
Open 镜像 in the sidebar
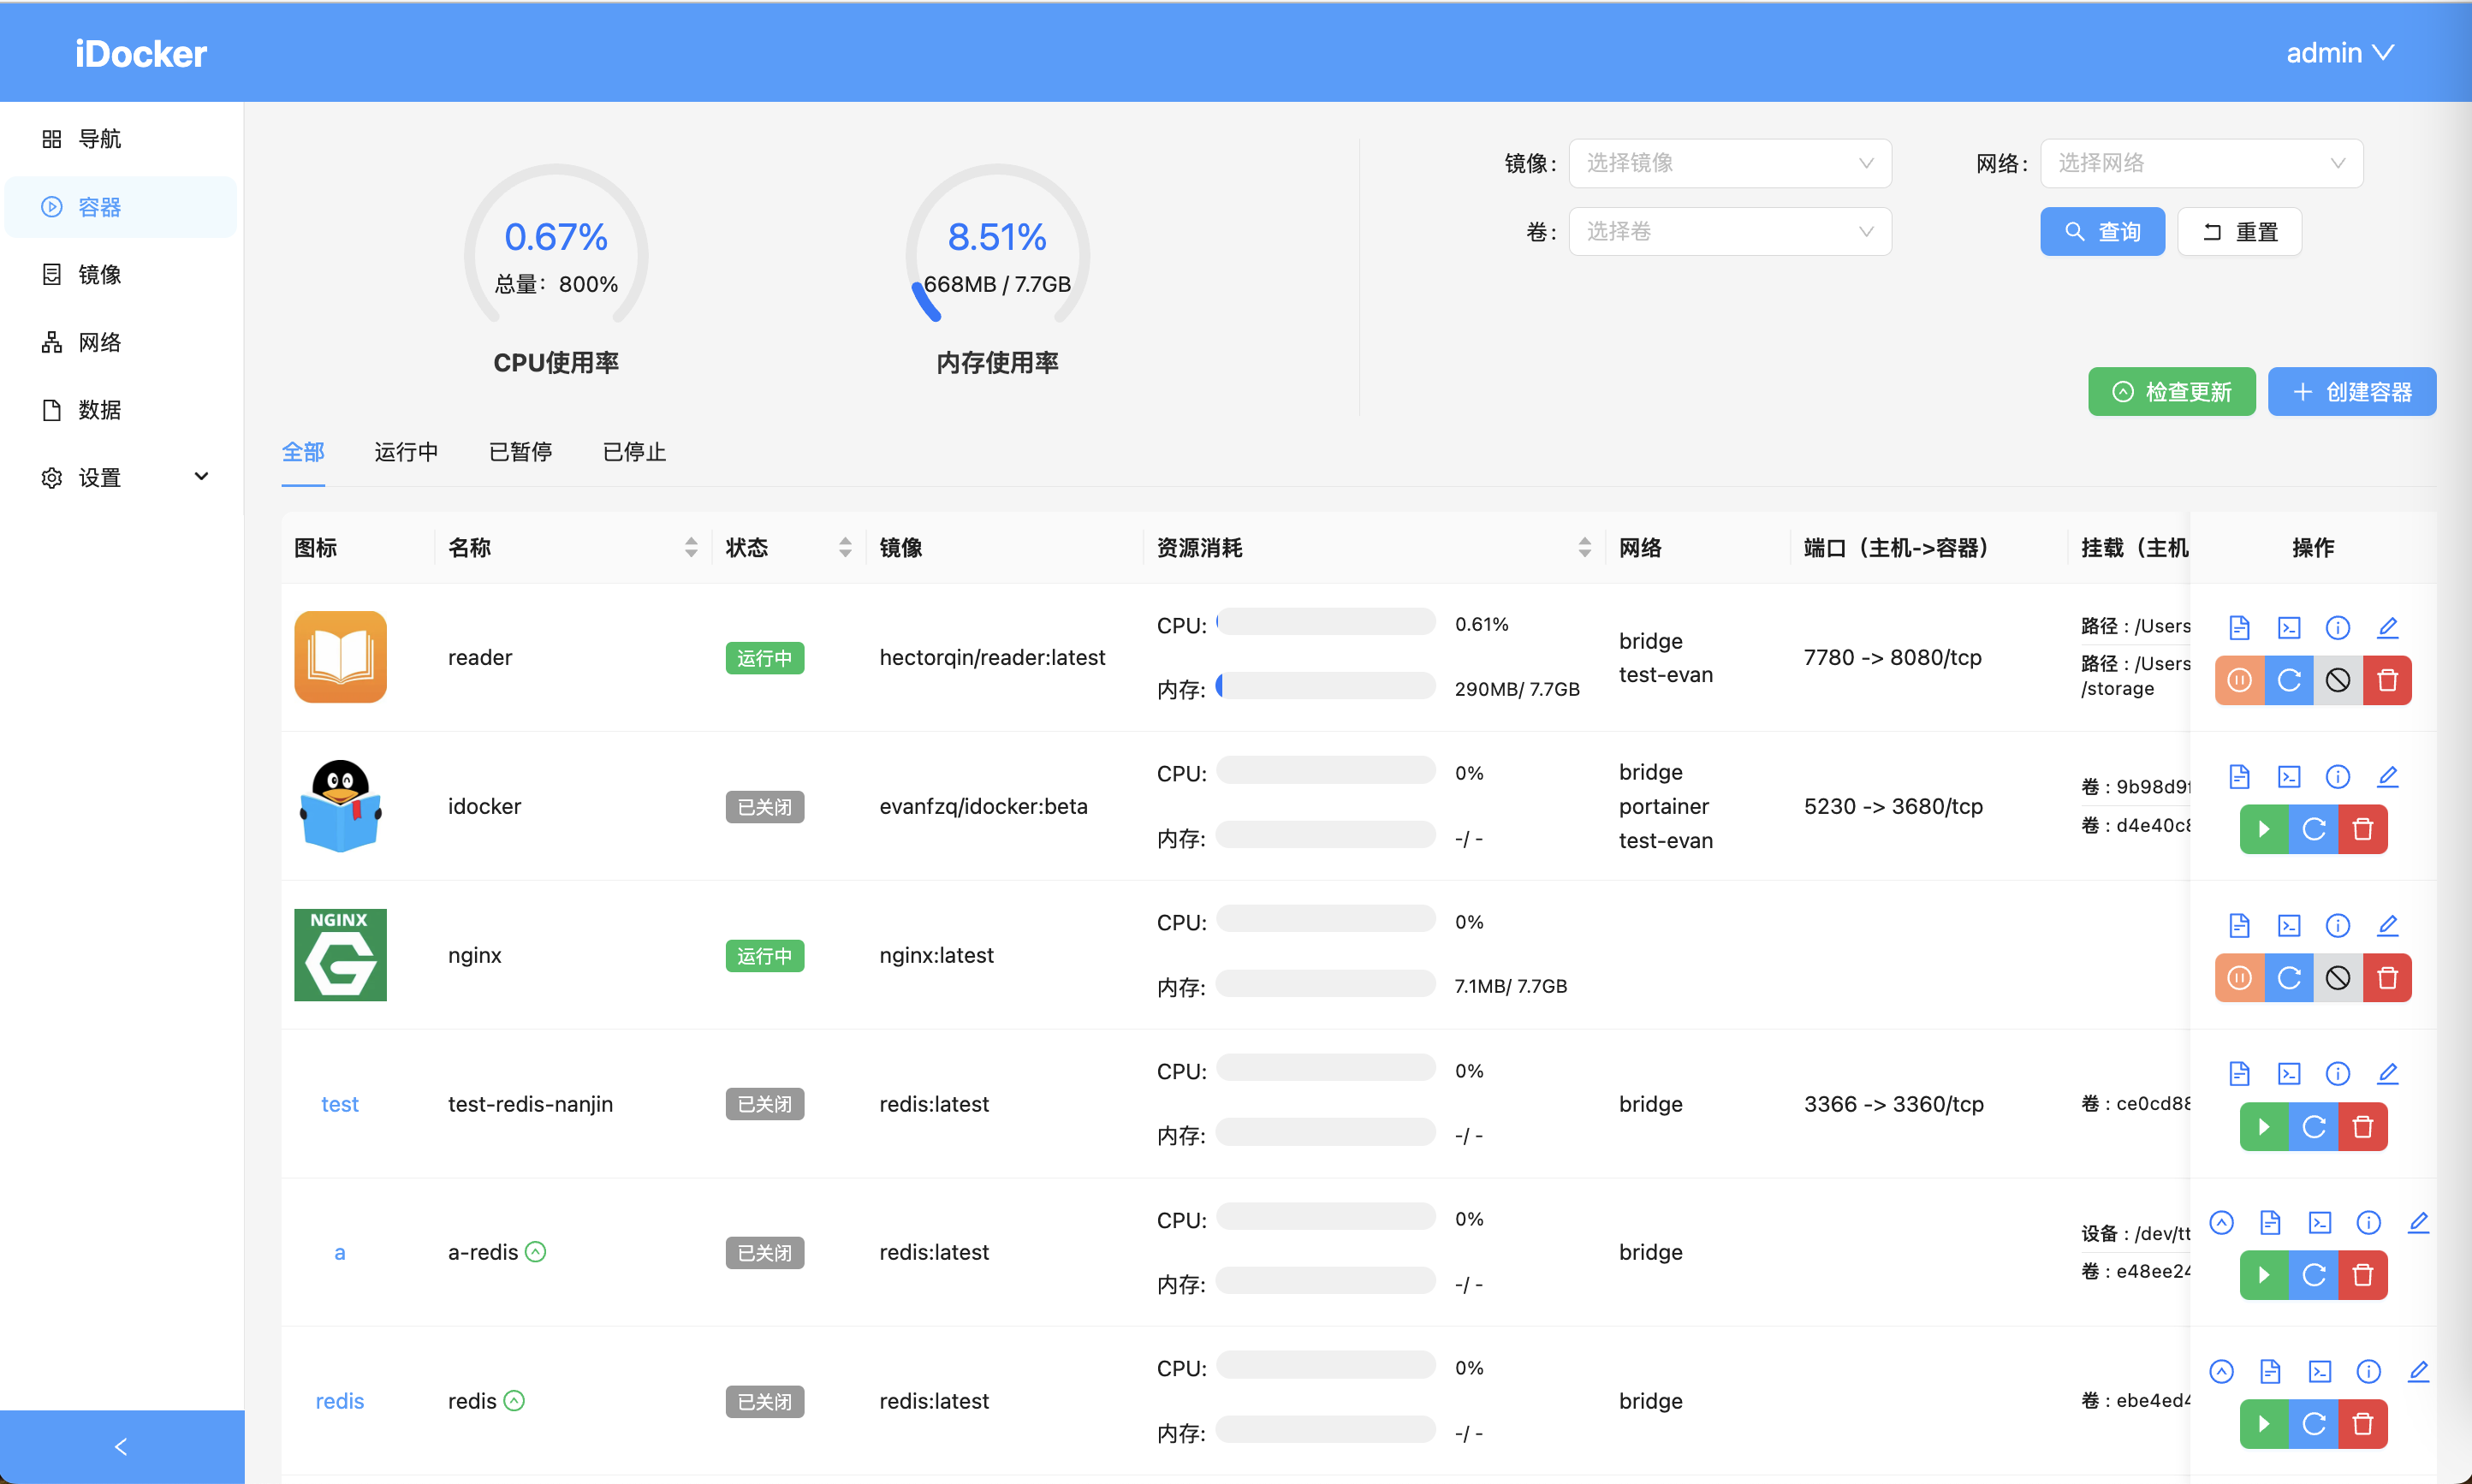[x=99, y=274]
